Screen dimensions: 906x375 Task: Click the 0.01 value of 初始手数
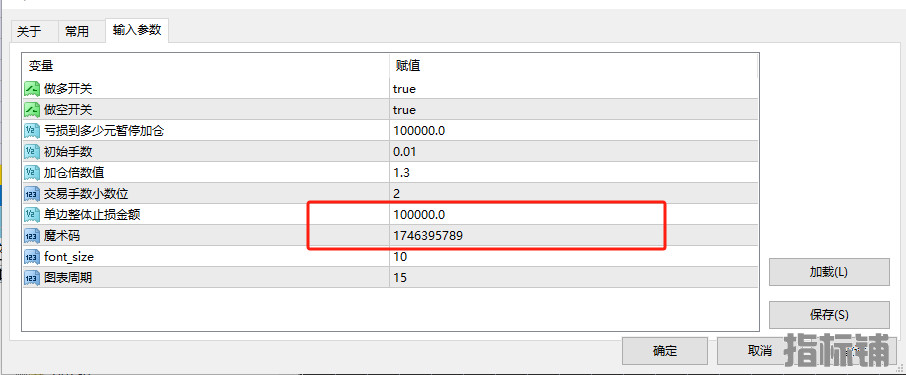point(404,152)
